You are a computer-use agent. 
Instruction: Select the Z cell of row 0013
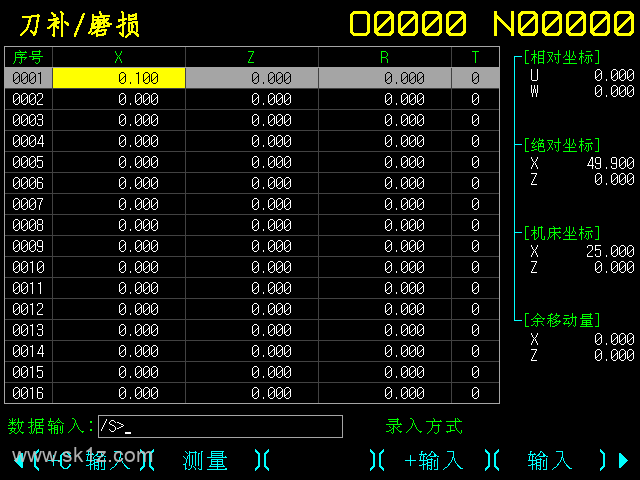(x=252, y=330)
